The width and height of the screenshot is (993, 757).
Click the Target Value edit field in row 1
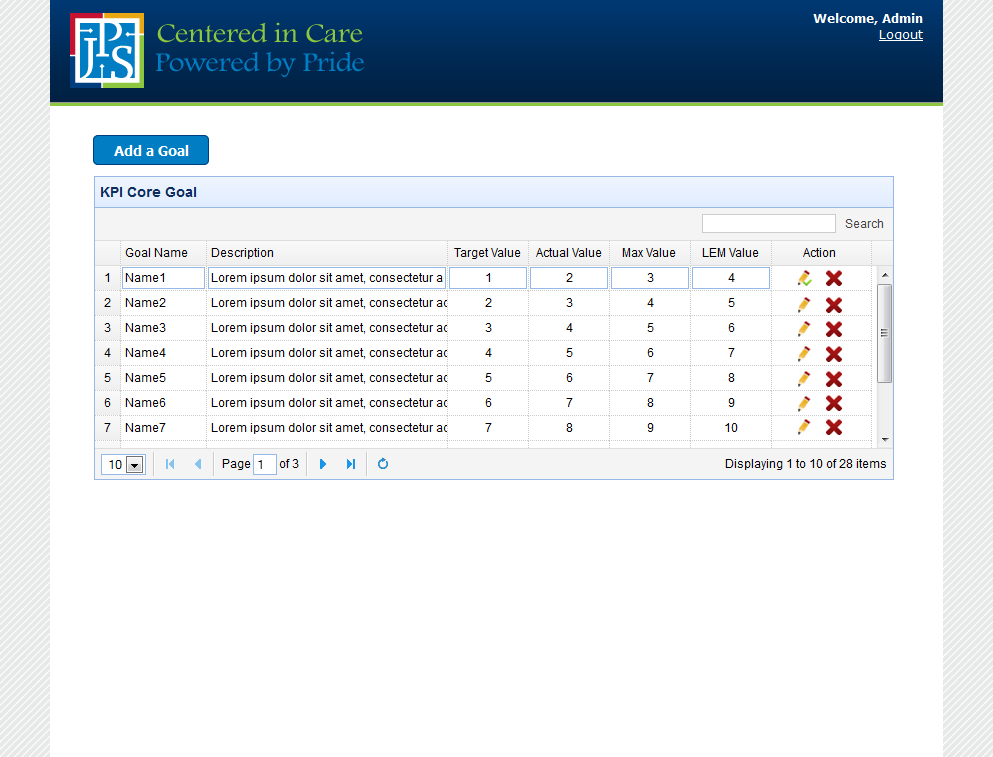488,278
